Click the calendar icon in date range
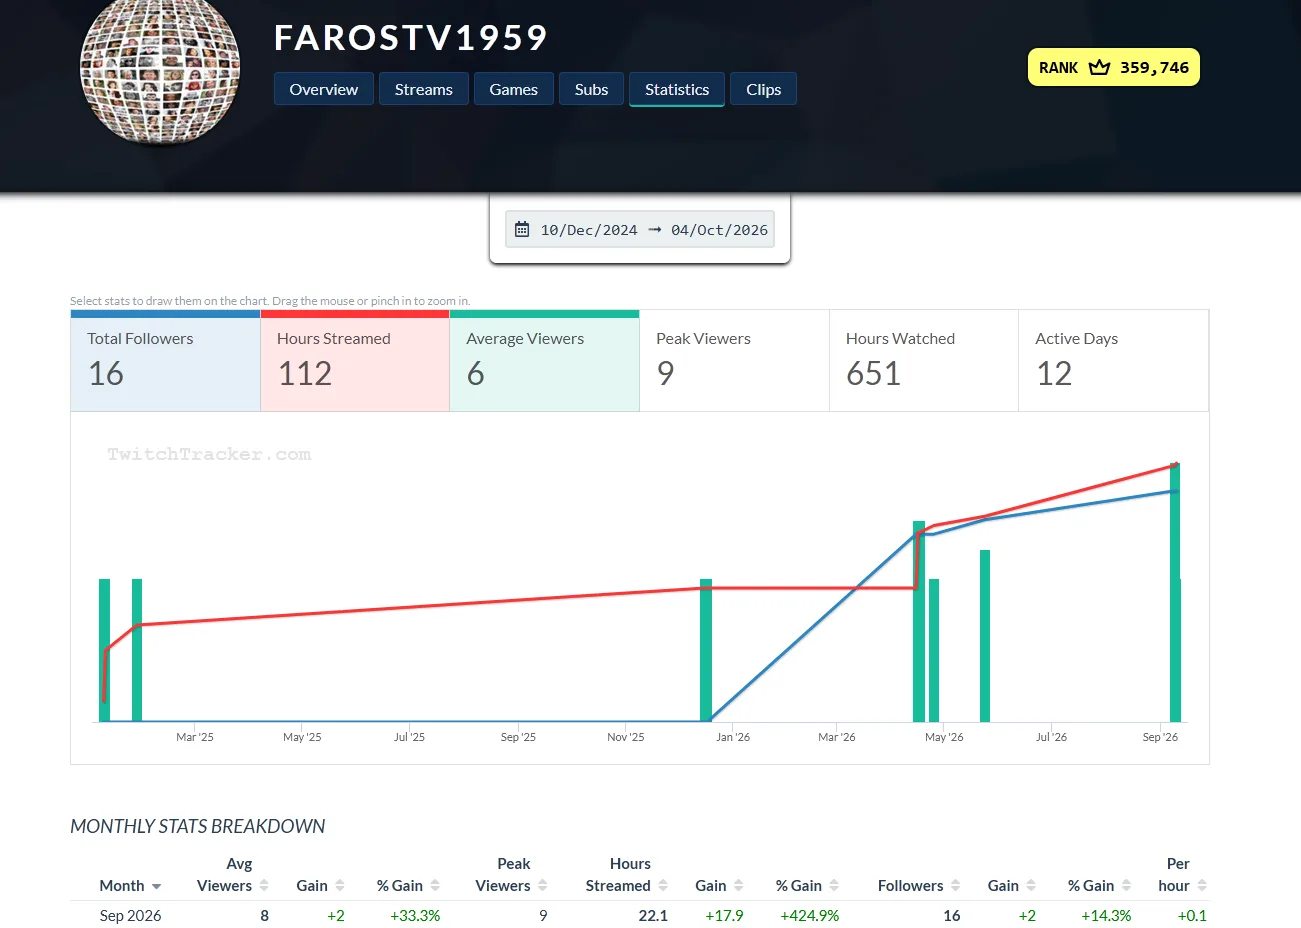 pyautogui.click(x=522, y=230)
